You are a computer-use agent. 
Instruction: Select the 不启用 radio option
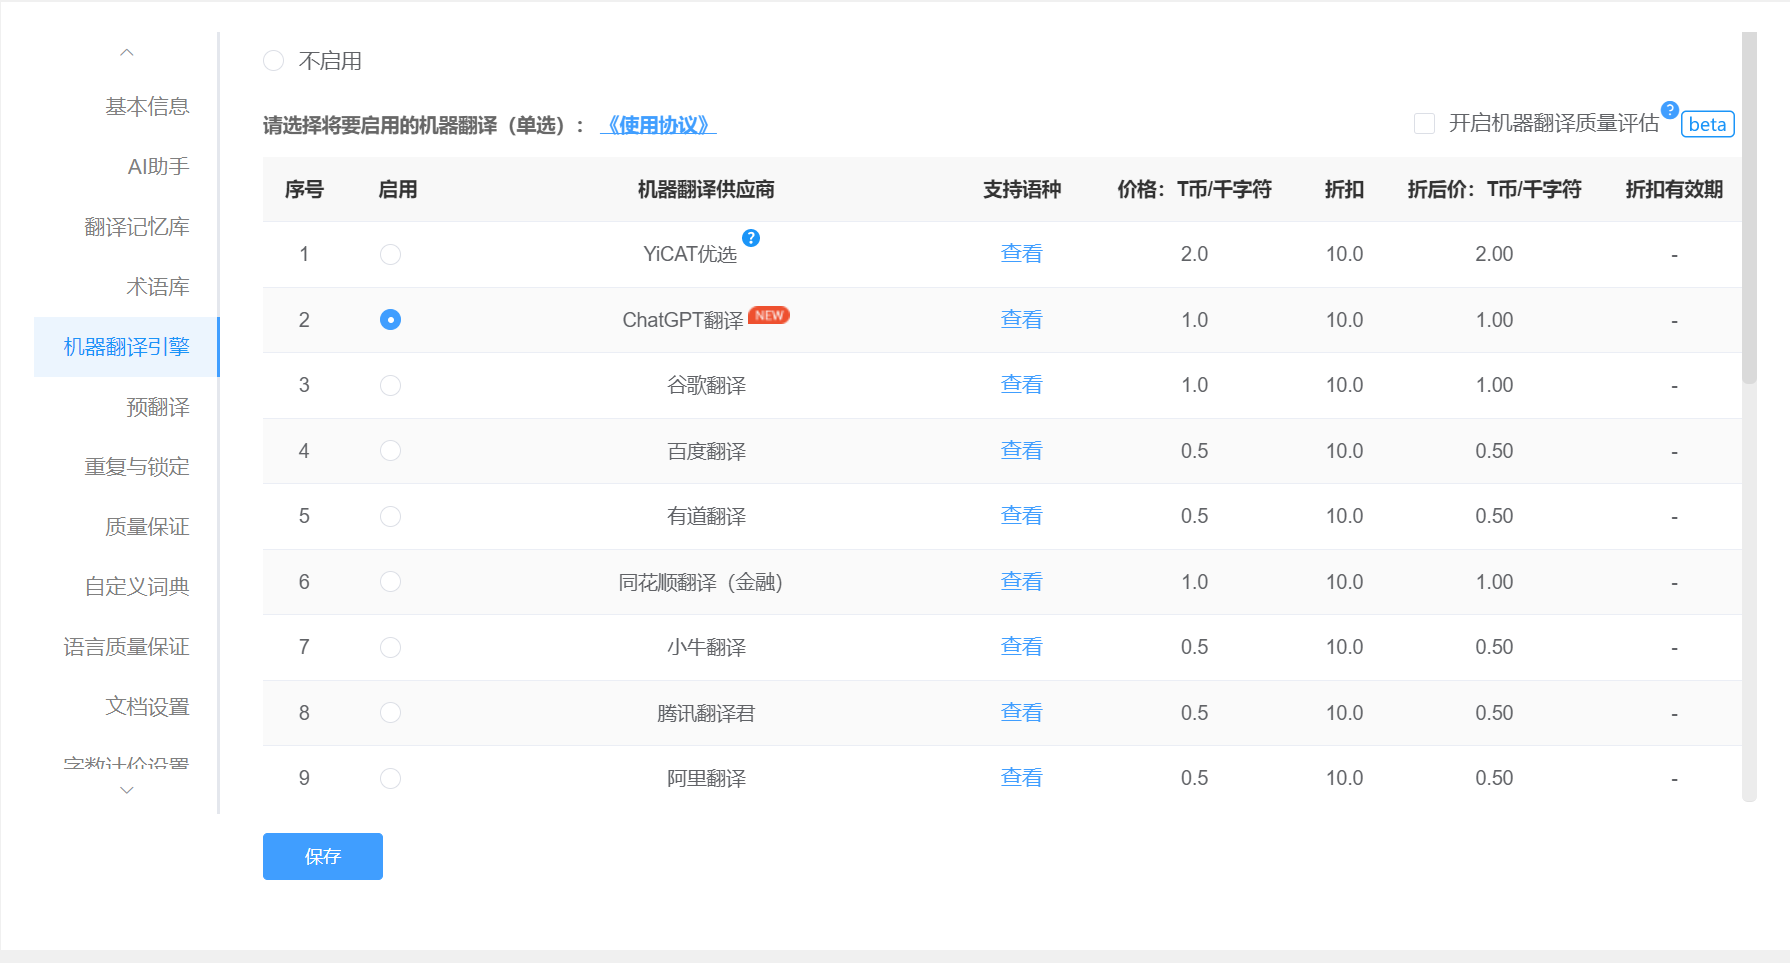tap(274, 61)
